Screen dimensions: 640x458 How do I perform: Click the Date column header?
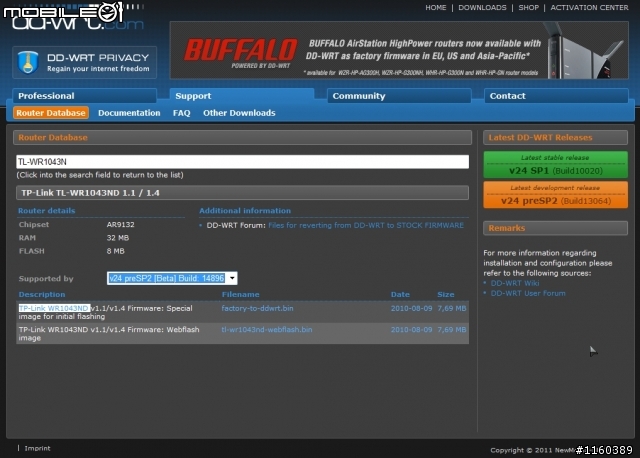400,294
